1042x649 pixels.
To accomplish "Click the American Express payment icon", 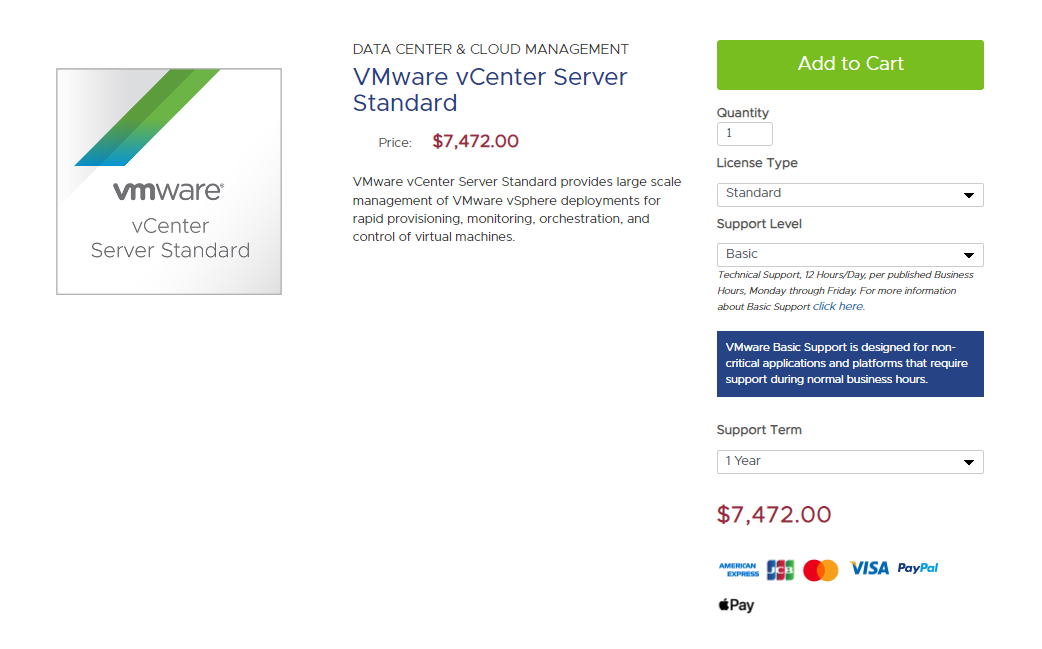I will [738, 569].
